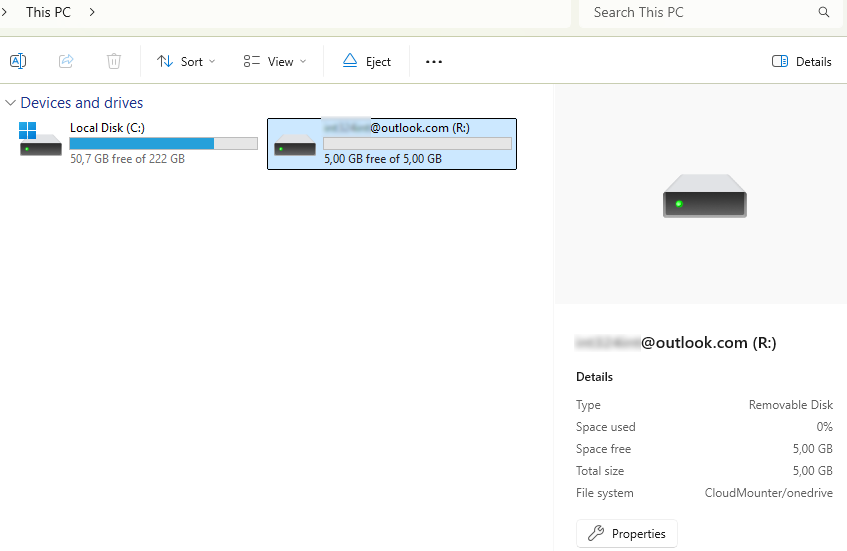
Task: Collapse the Devices and drives group chevron
Action: point(10,103)
